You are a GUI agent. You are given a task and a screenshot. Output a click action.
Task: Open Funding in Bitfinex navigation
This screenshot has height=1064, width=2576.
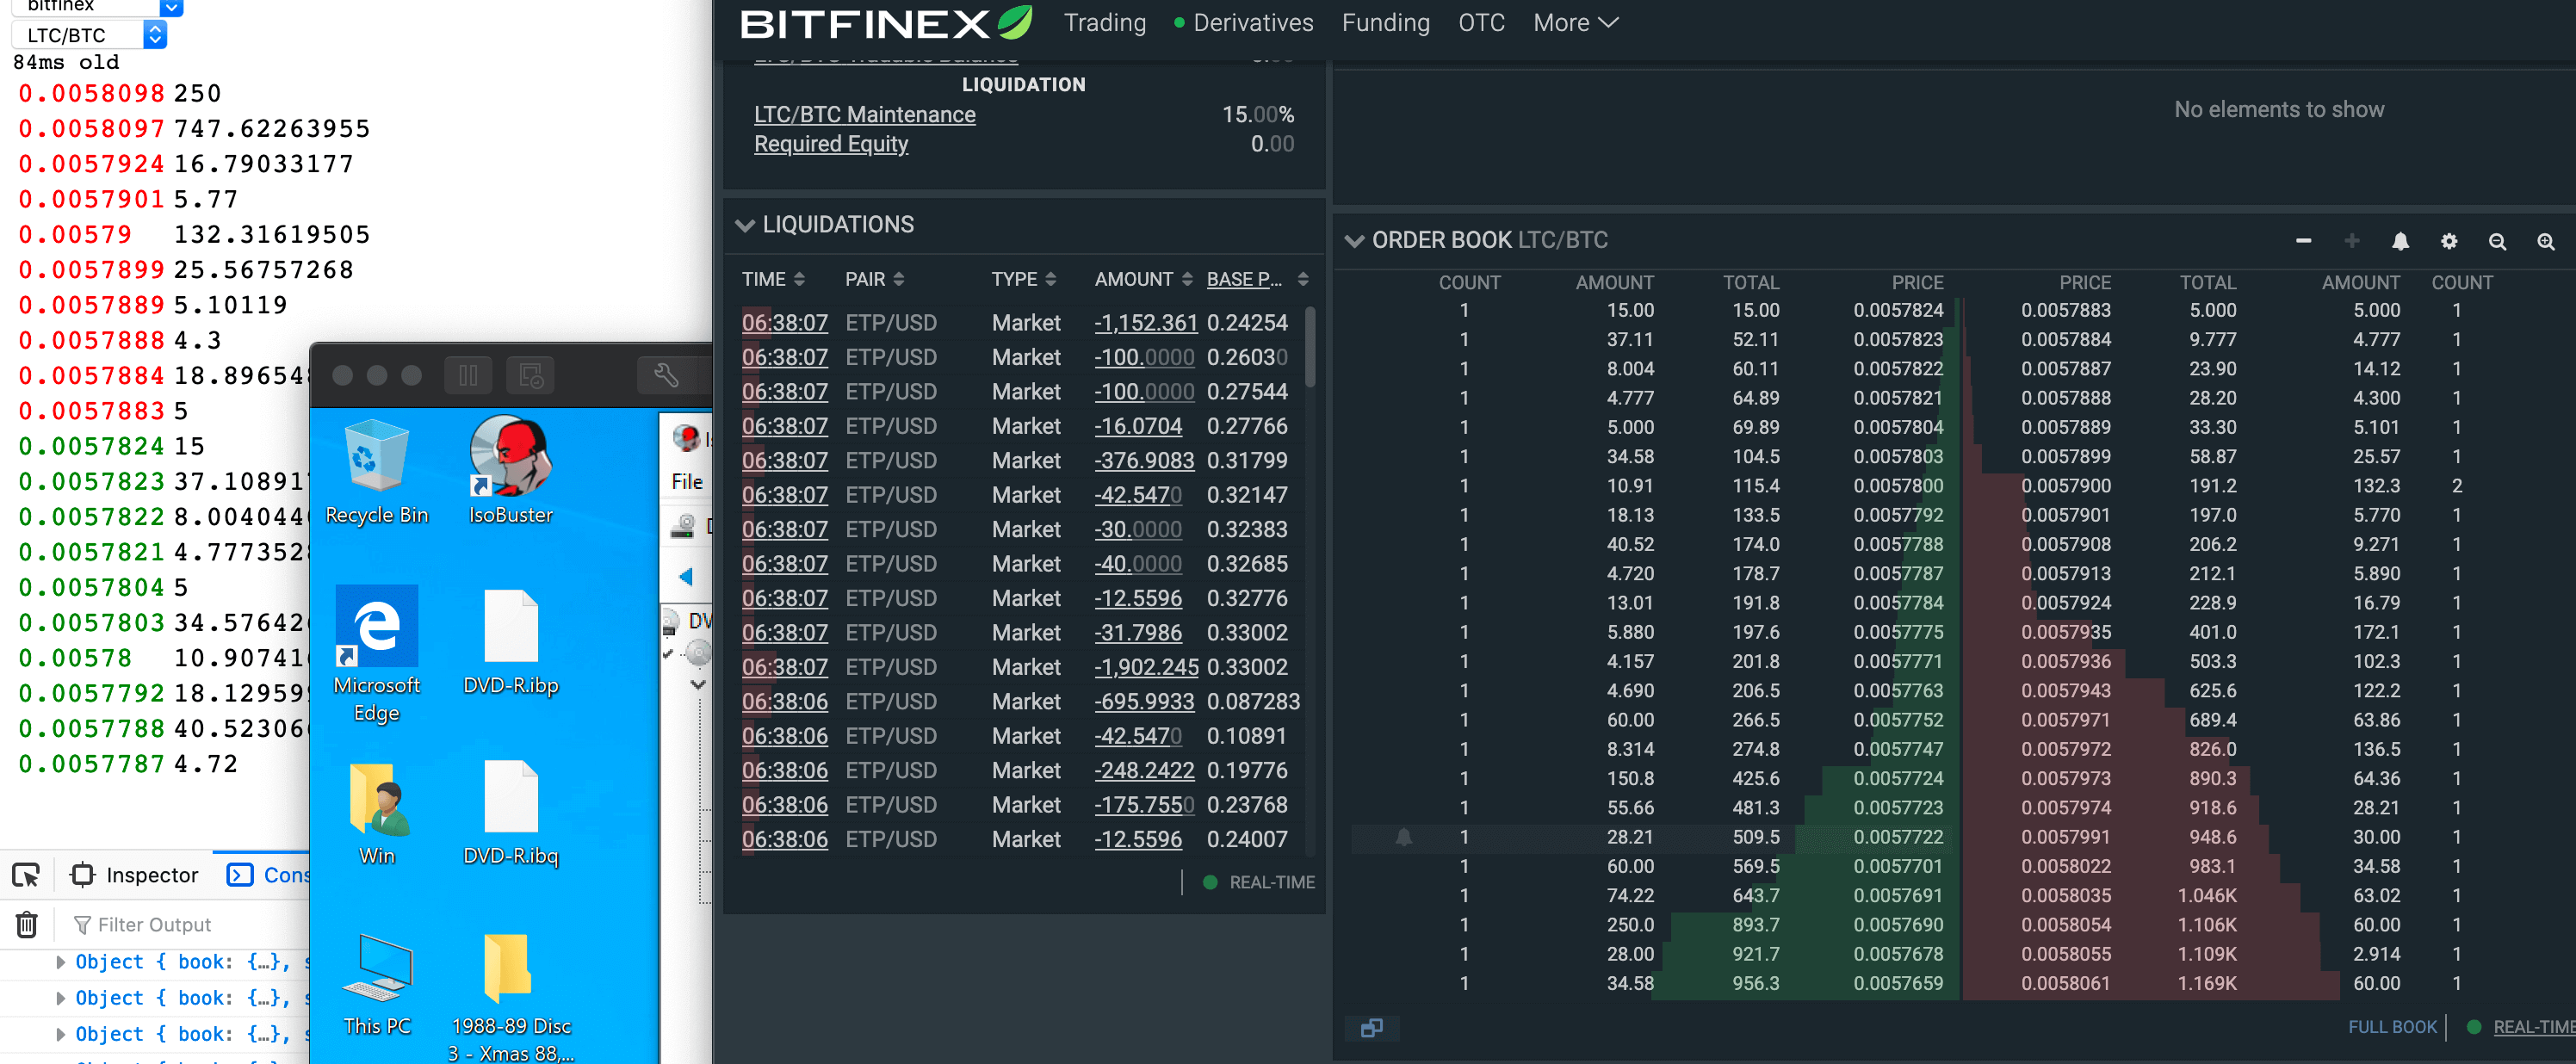click(x=1385, y=23)
